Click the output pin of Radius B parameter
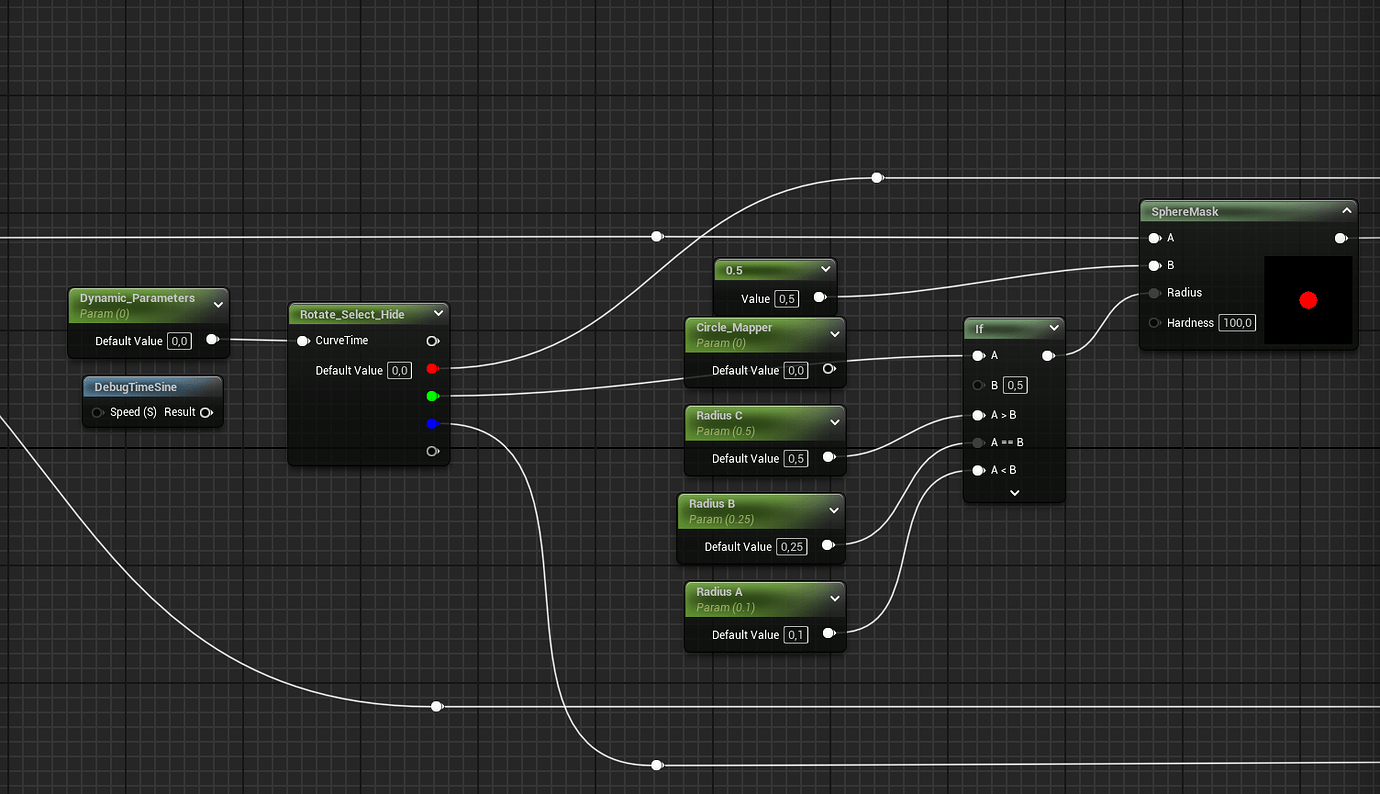This screenshot has height=794, width=1380. click(x=828, y=546)
